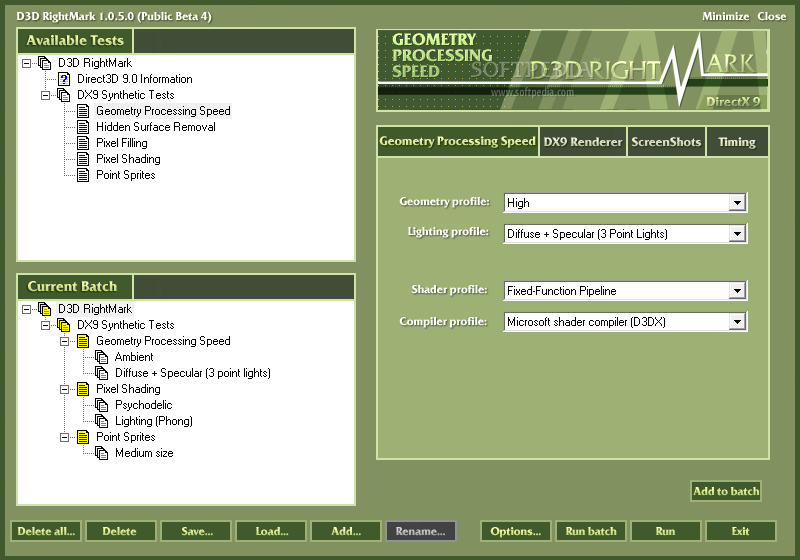Click the Delete button
Viewport: 800px width, 560px height.
[121, 531]
